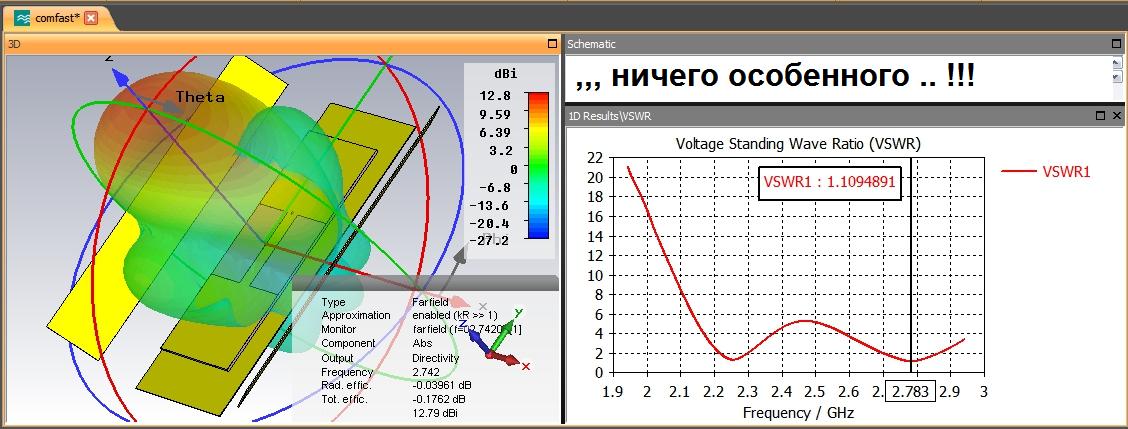Click the Type Farfield info row
This screenshot has width=1128, height=429.
pos(386,302)
